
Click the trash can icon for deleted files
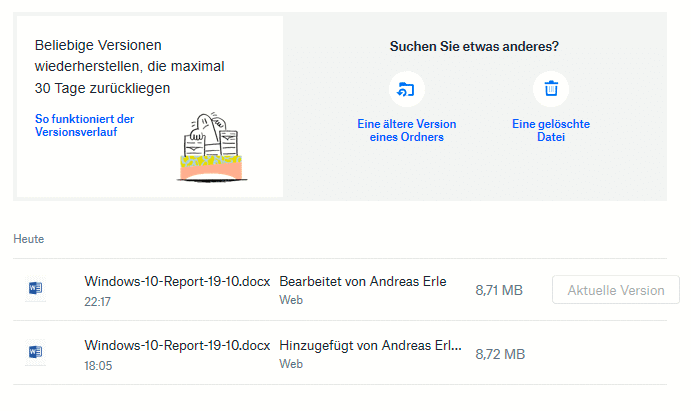[550, 89]
